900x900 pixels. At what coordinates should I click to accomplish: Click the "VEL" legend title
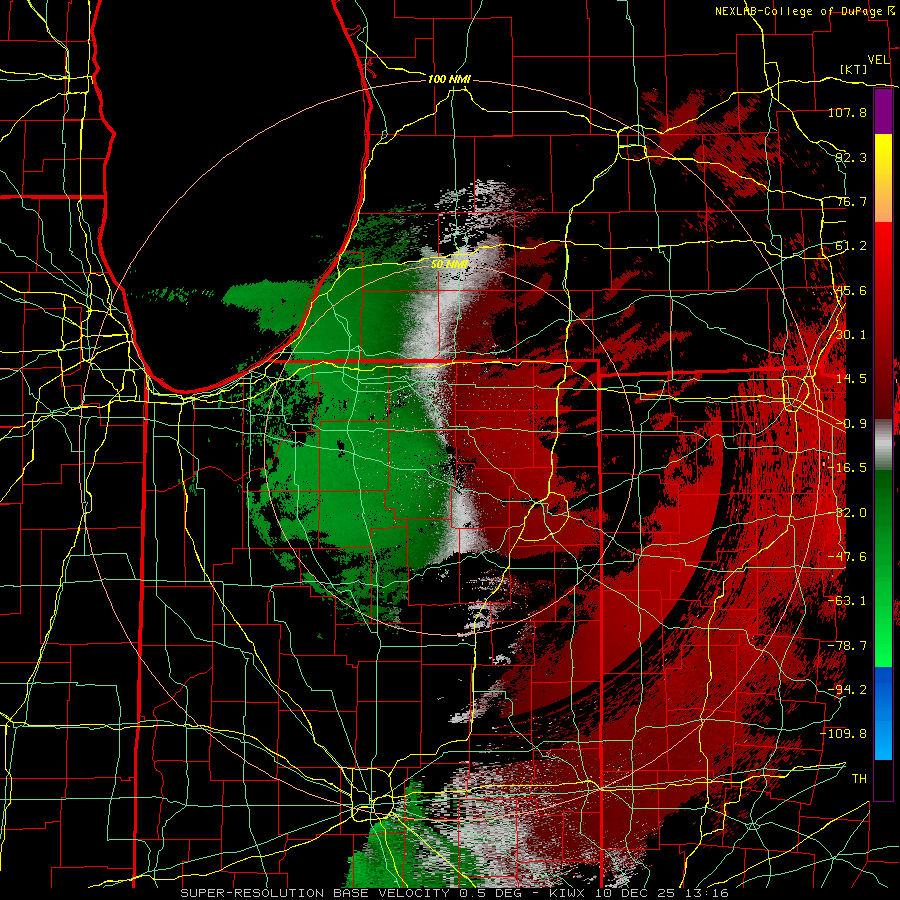879,60
